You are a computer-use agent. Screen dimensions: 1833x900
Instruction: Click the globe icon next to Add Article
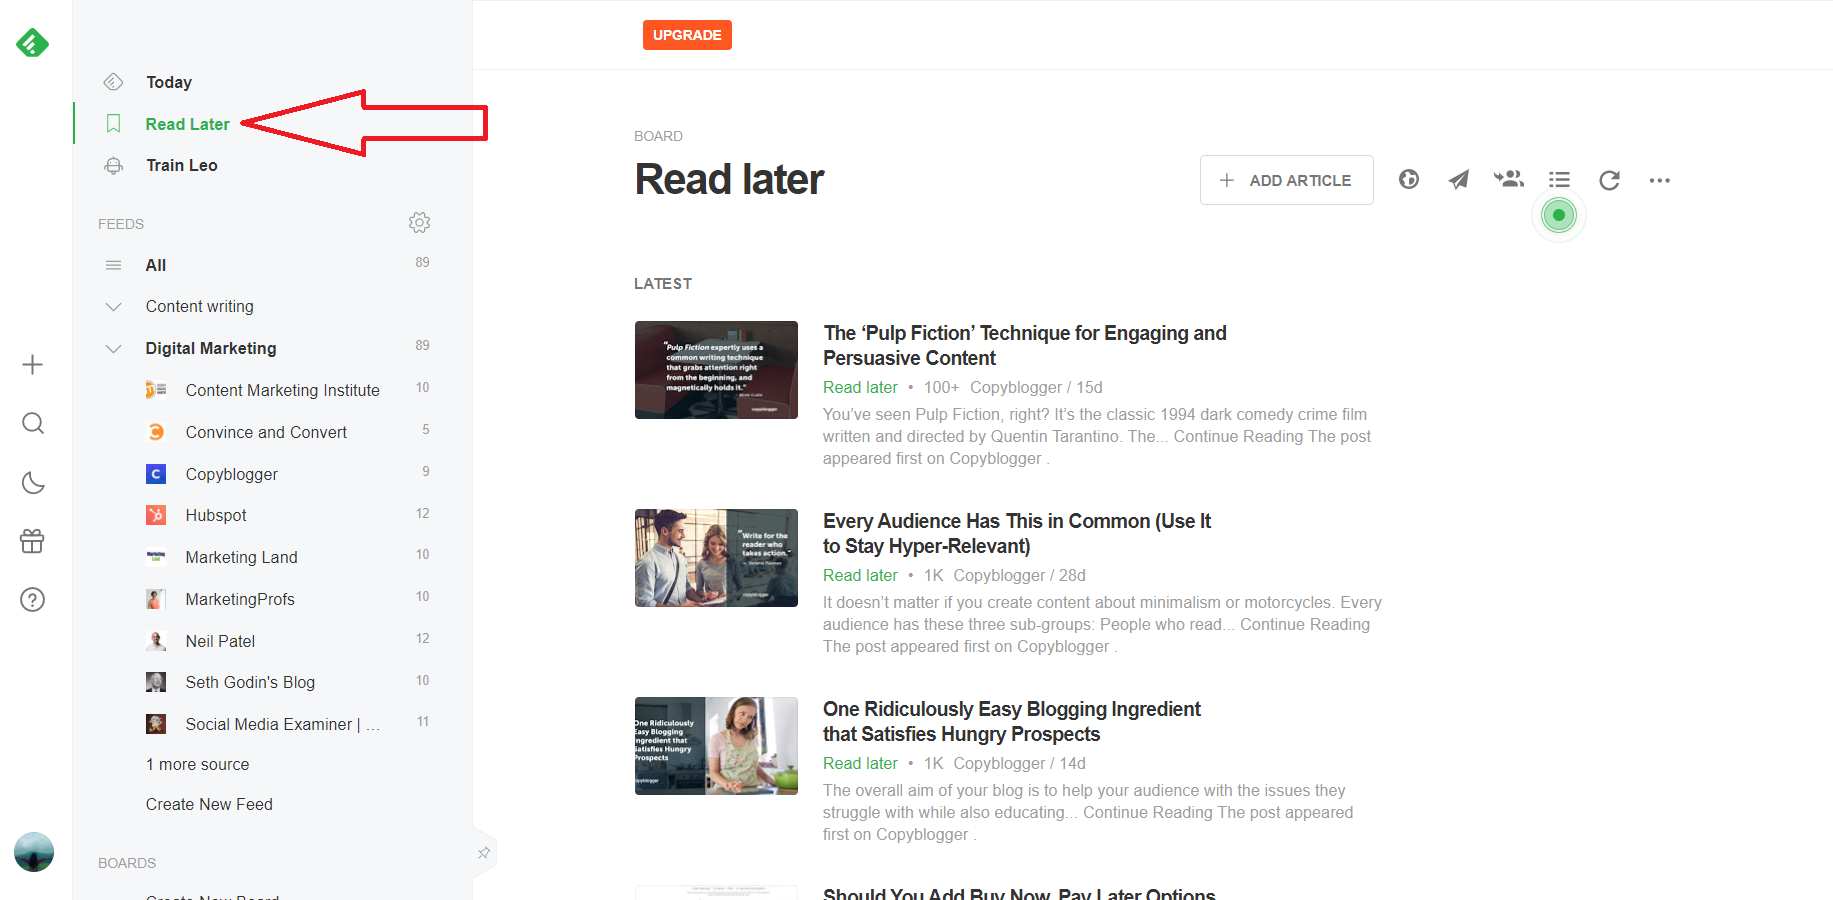click(1409, 180)
